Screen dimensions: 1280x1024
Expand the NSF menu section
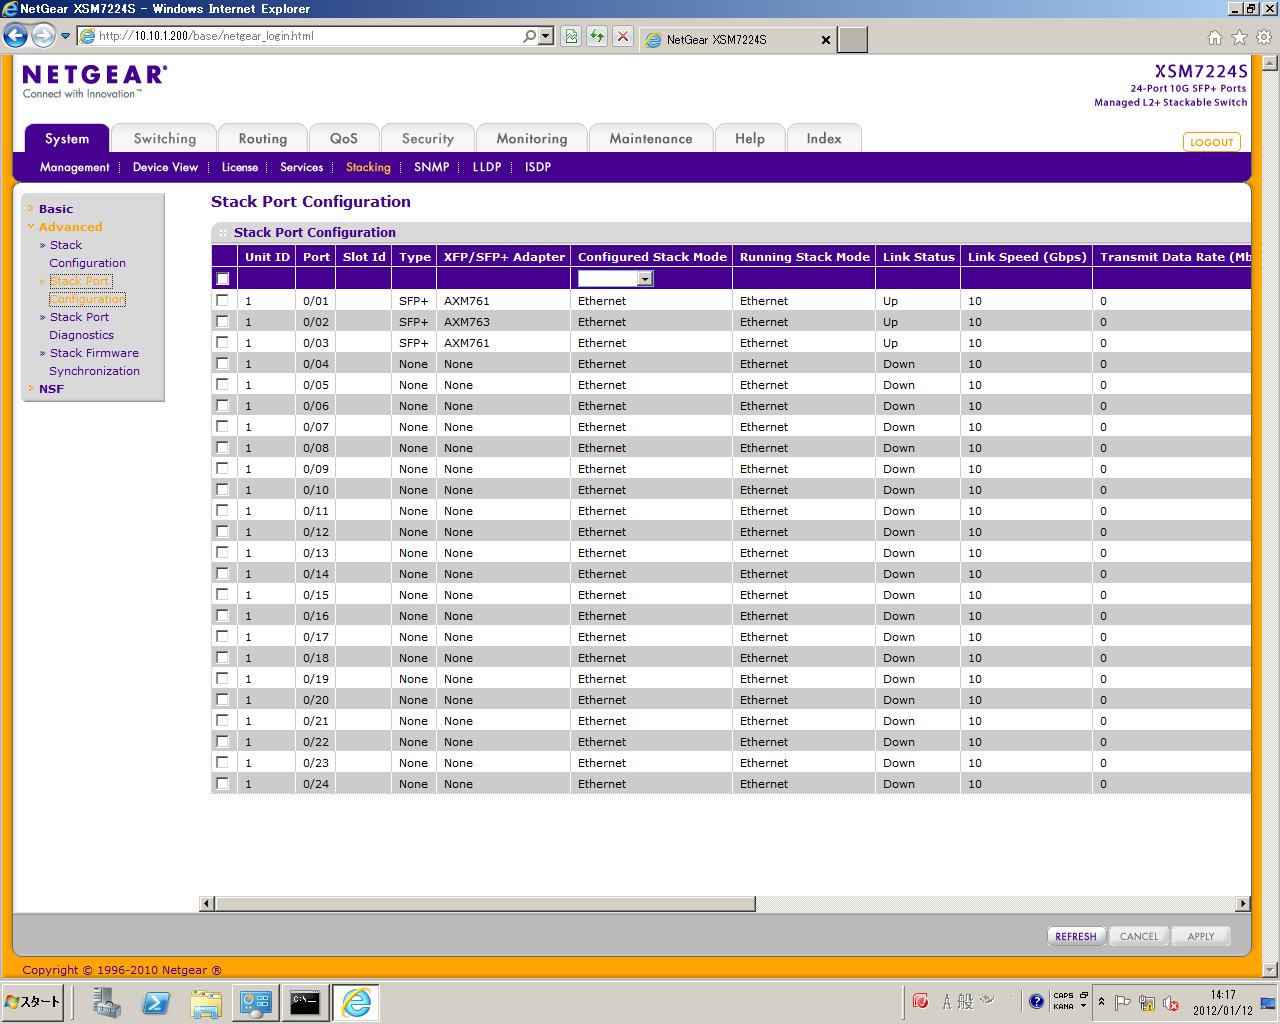click(x=51, y=389)
